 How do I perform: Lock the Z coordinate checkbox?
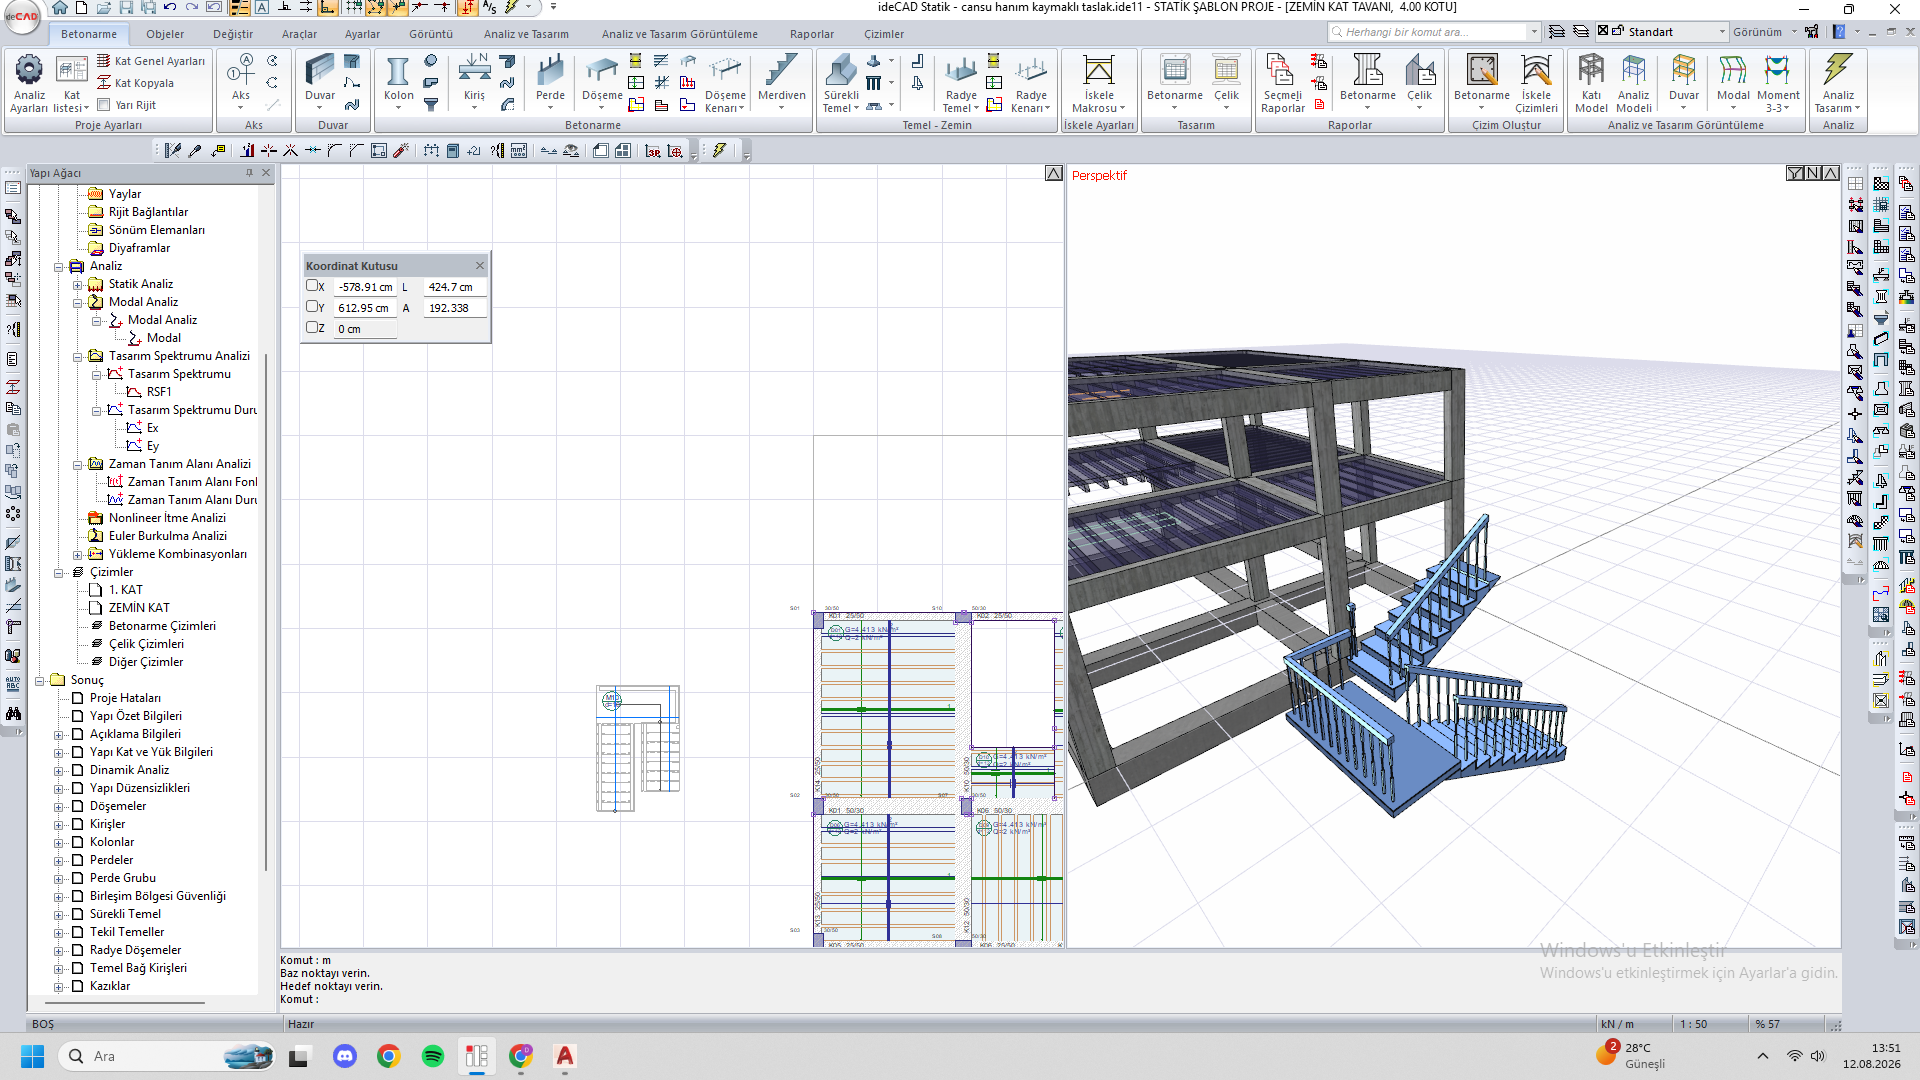coord(312,327)
